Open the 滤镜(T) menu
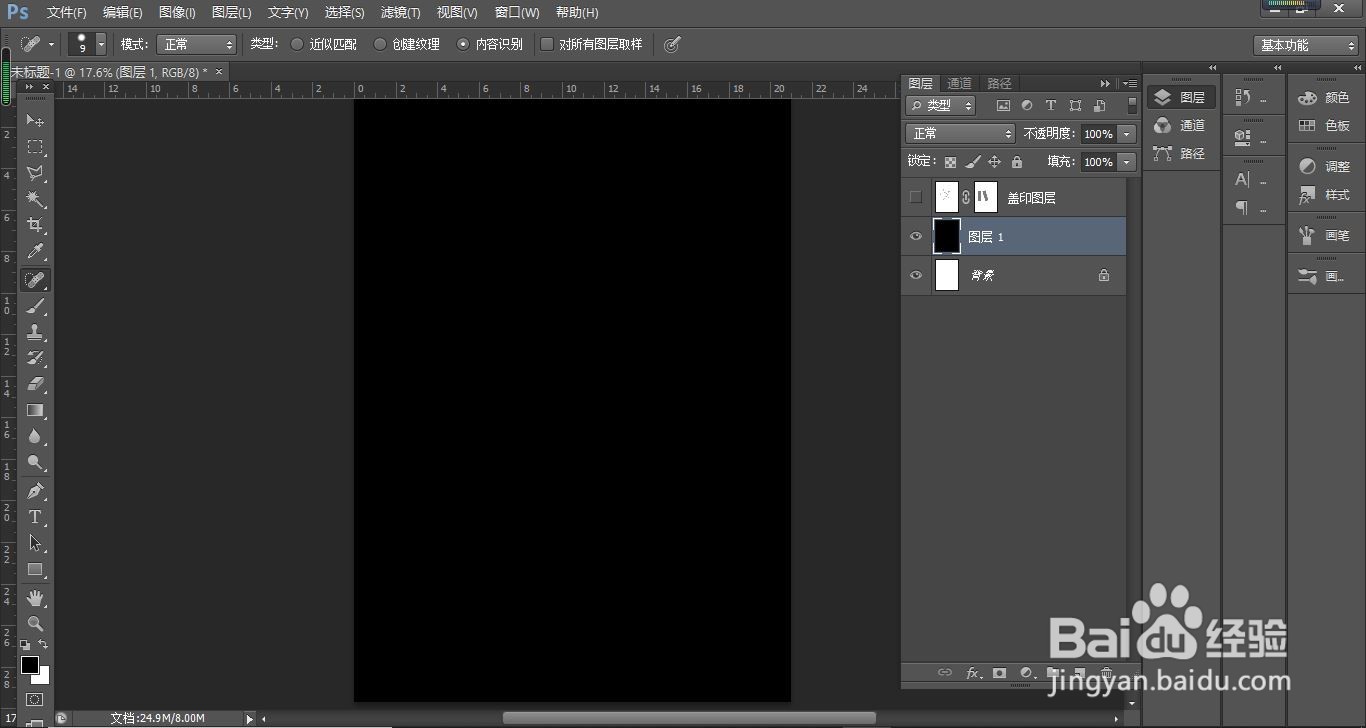This screenshot has height=728, width=1366. [400, 13]
